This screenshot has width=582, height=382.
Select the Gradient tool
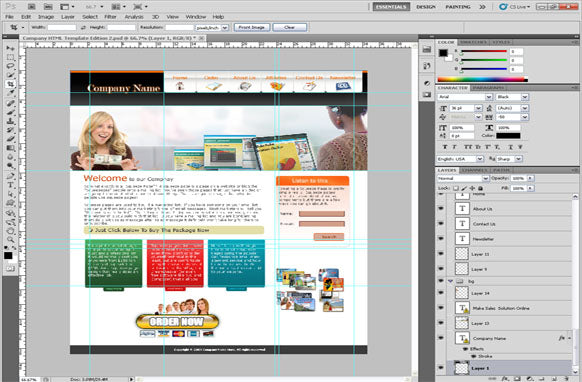[x=10, y=148]
